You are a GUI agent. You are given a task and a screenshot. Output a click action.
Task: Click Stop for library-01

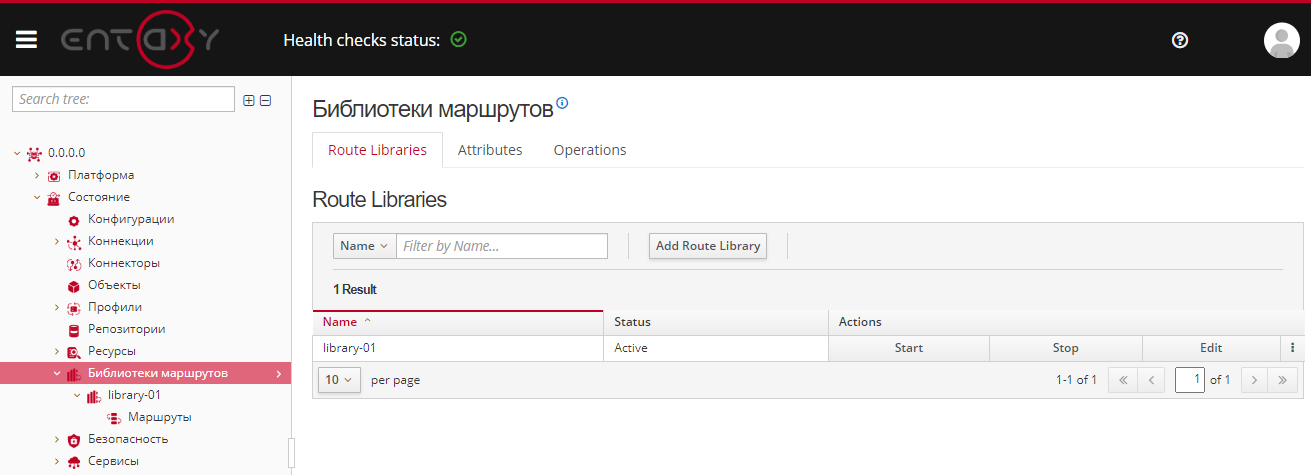[1066, 348]
